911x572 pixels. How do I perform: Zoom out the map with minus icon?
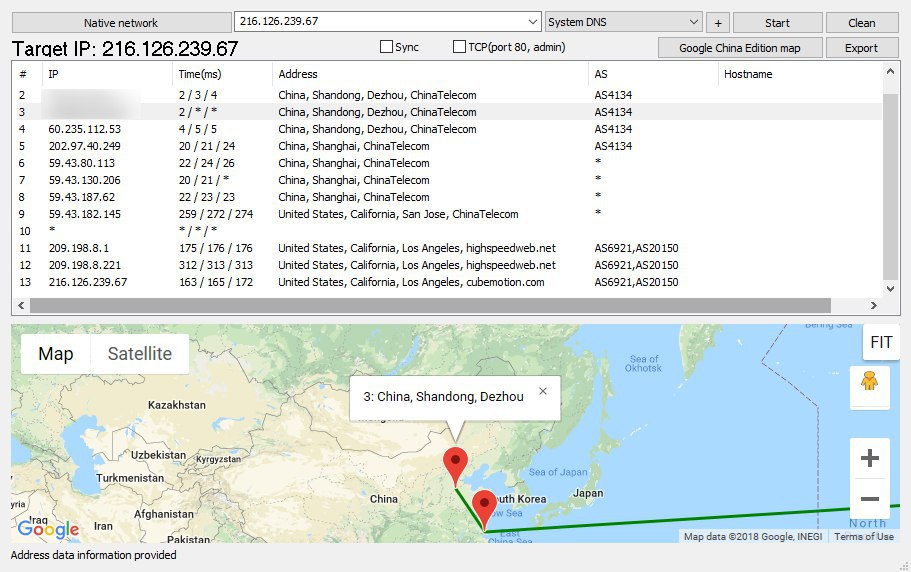(869, 499)
